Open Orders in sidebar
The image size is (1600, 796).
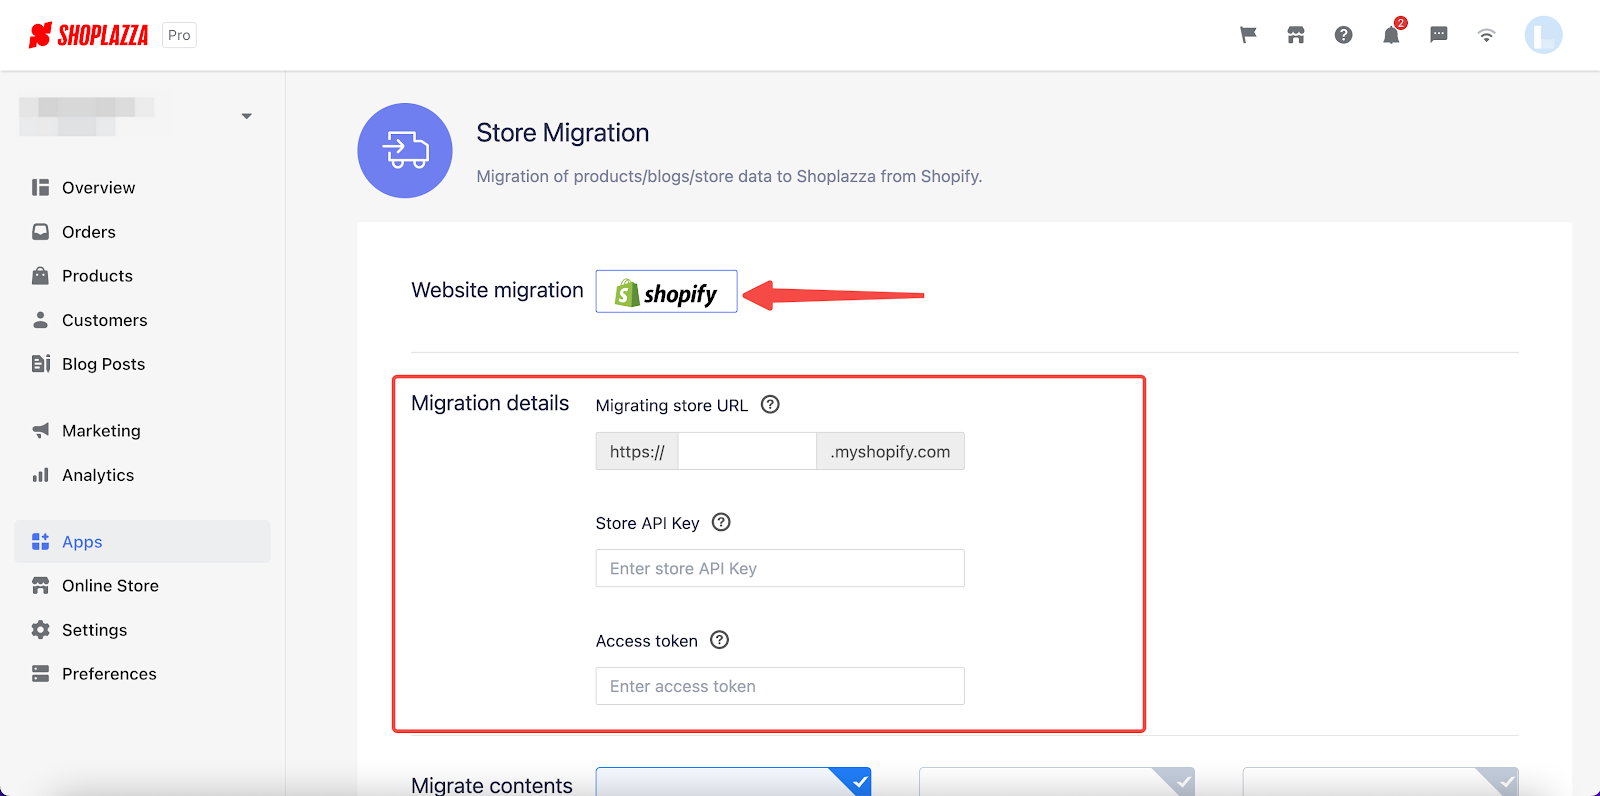click(142, 232)
